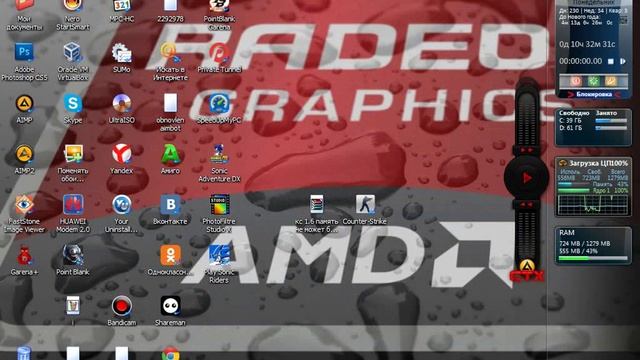The image size is (640, 360).
Task: Open MPC-HC media player shortcut
Action: 122,6
